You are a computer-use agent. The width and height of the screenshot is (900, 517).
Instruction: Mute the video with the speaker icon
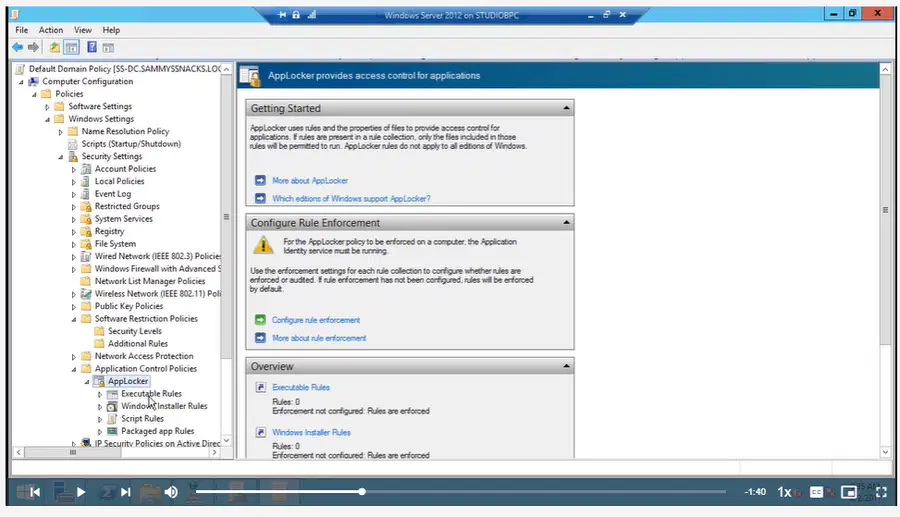[171, 492]
